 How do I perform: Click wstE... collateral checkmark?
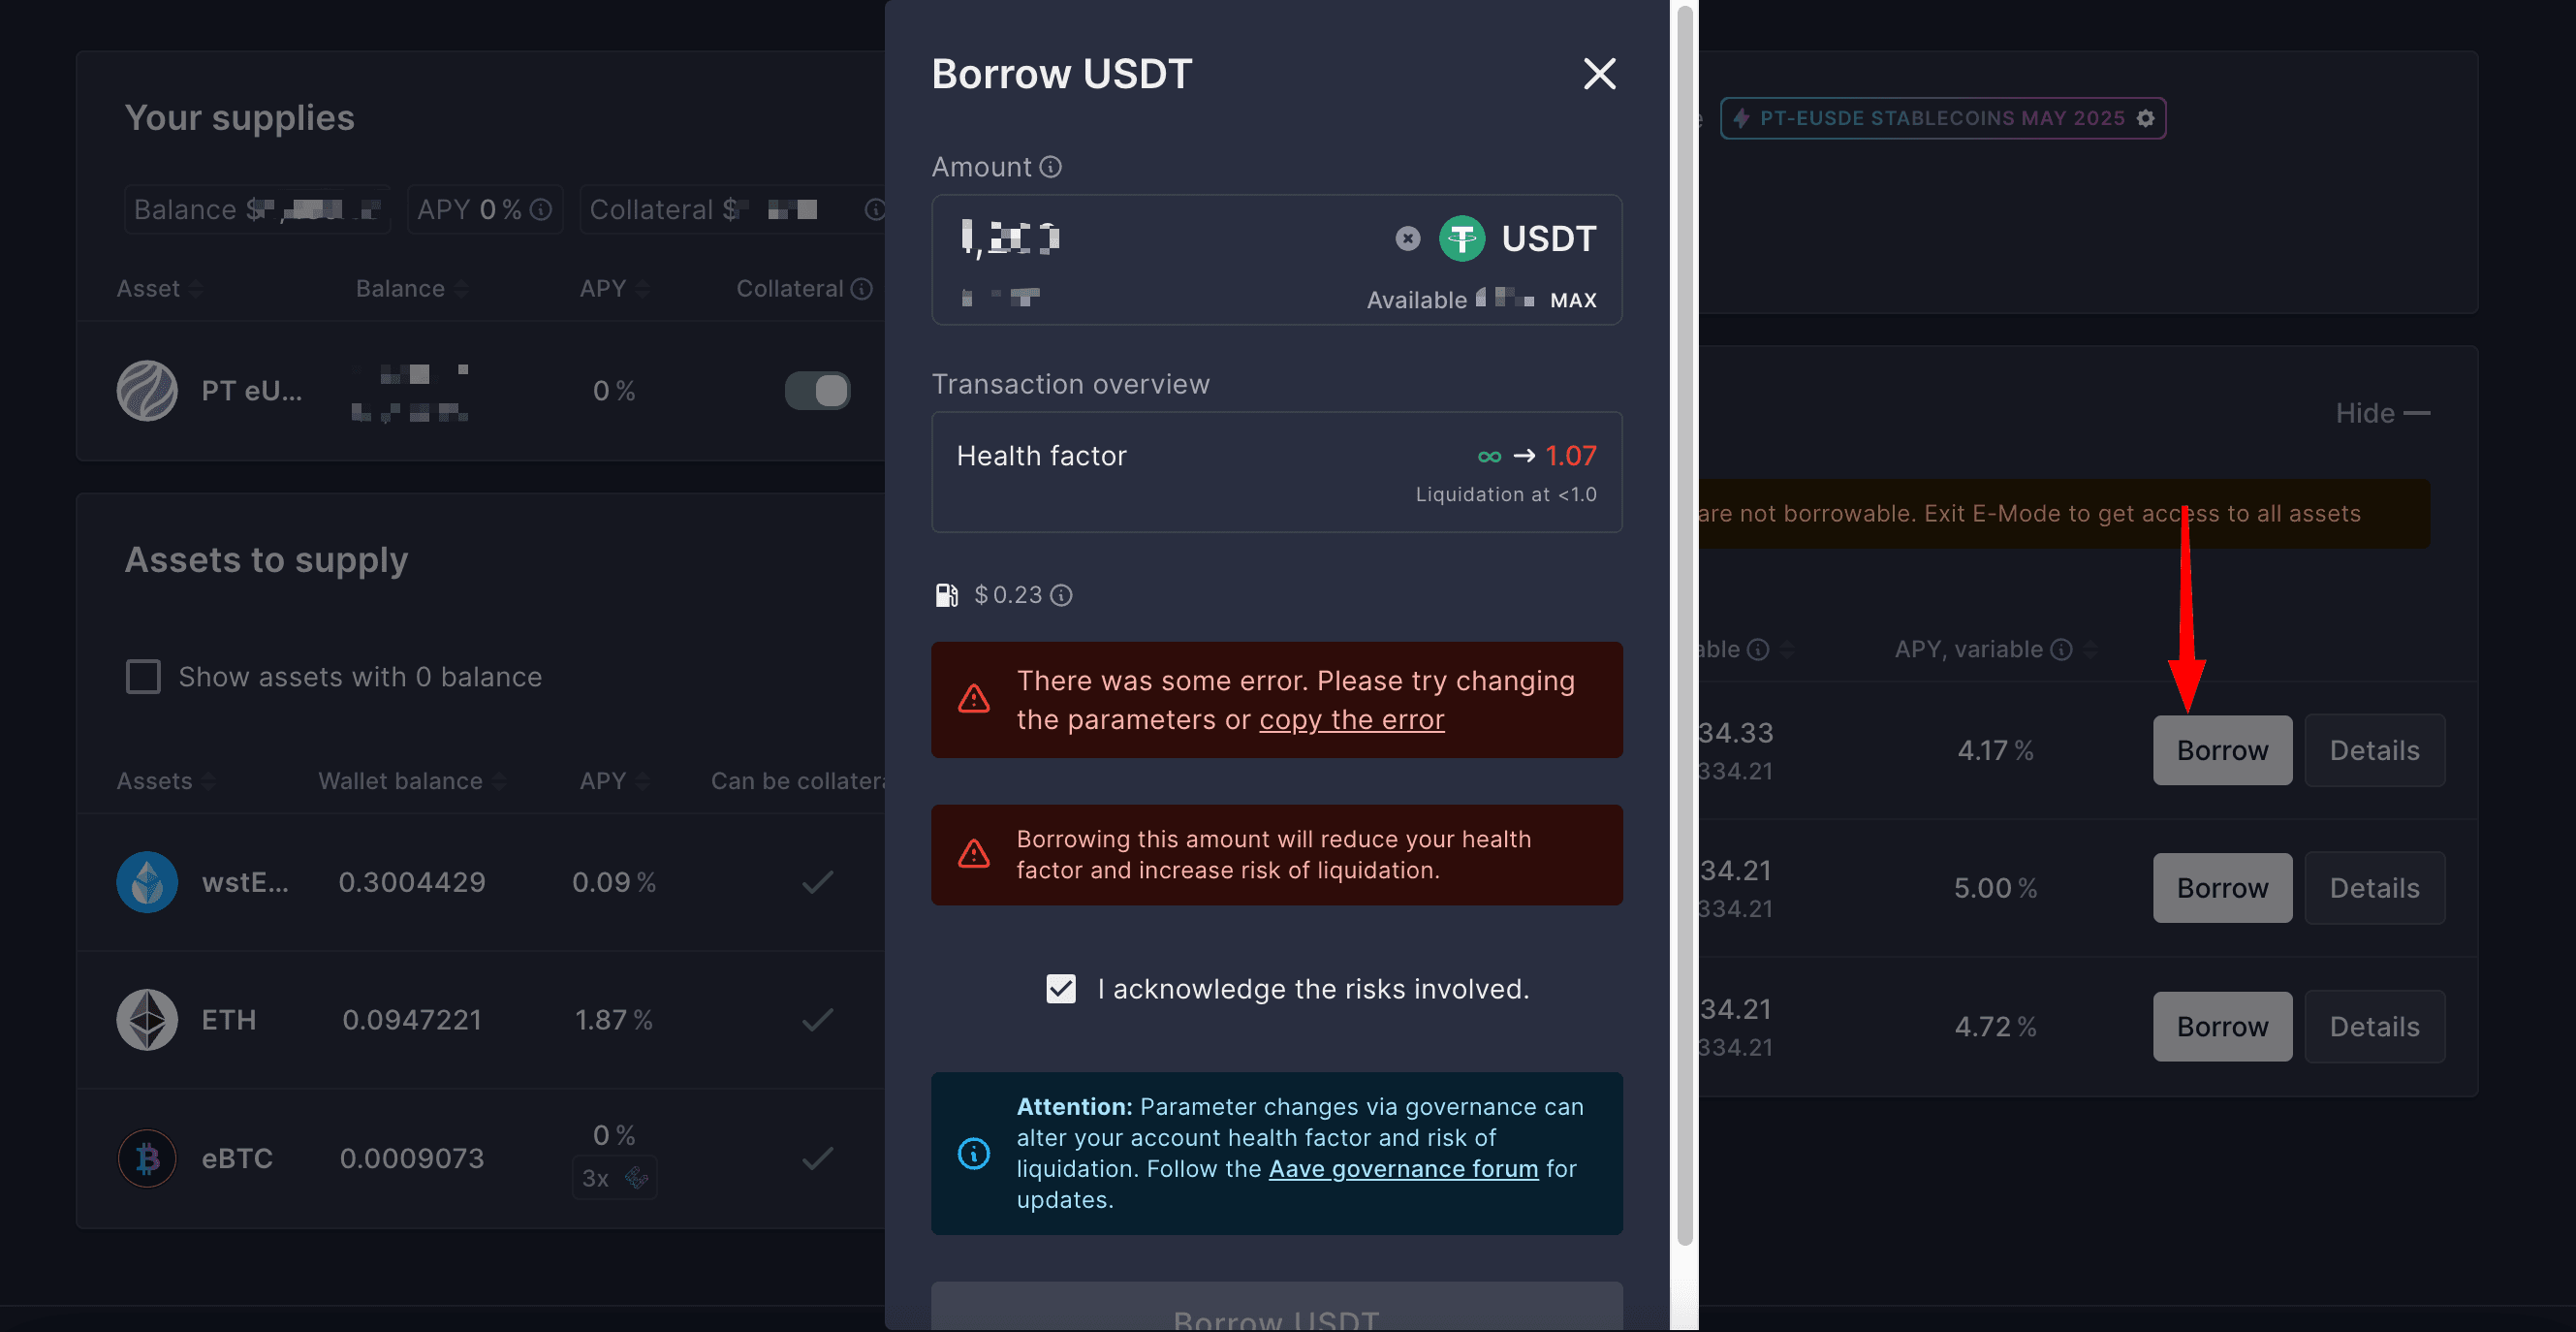point(817,882)
